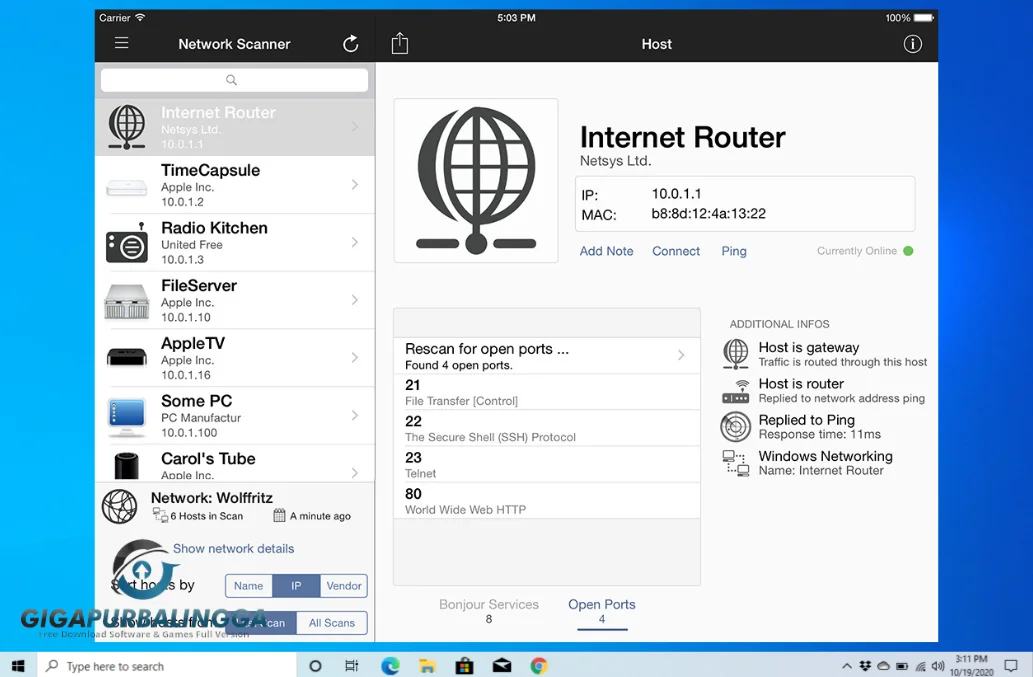Click the Internet Router globe list icon
Viewport: 1033px width, 677px height.
(126, 126)
